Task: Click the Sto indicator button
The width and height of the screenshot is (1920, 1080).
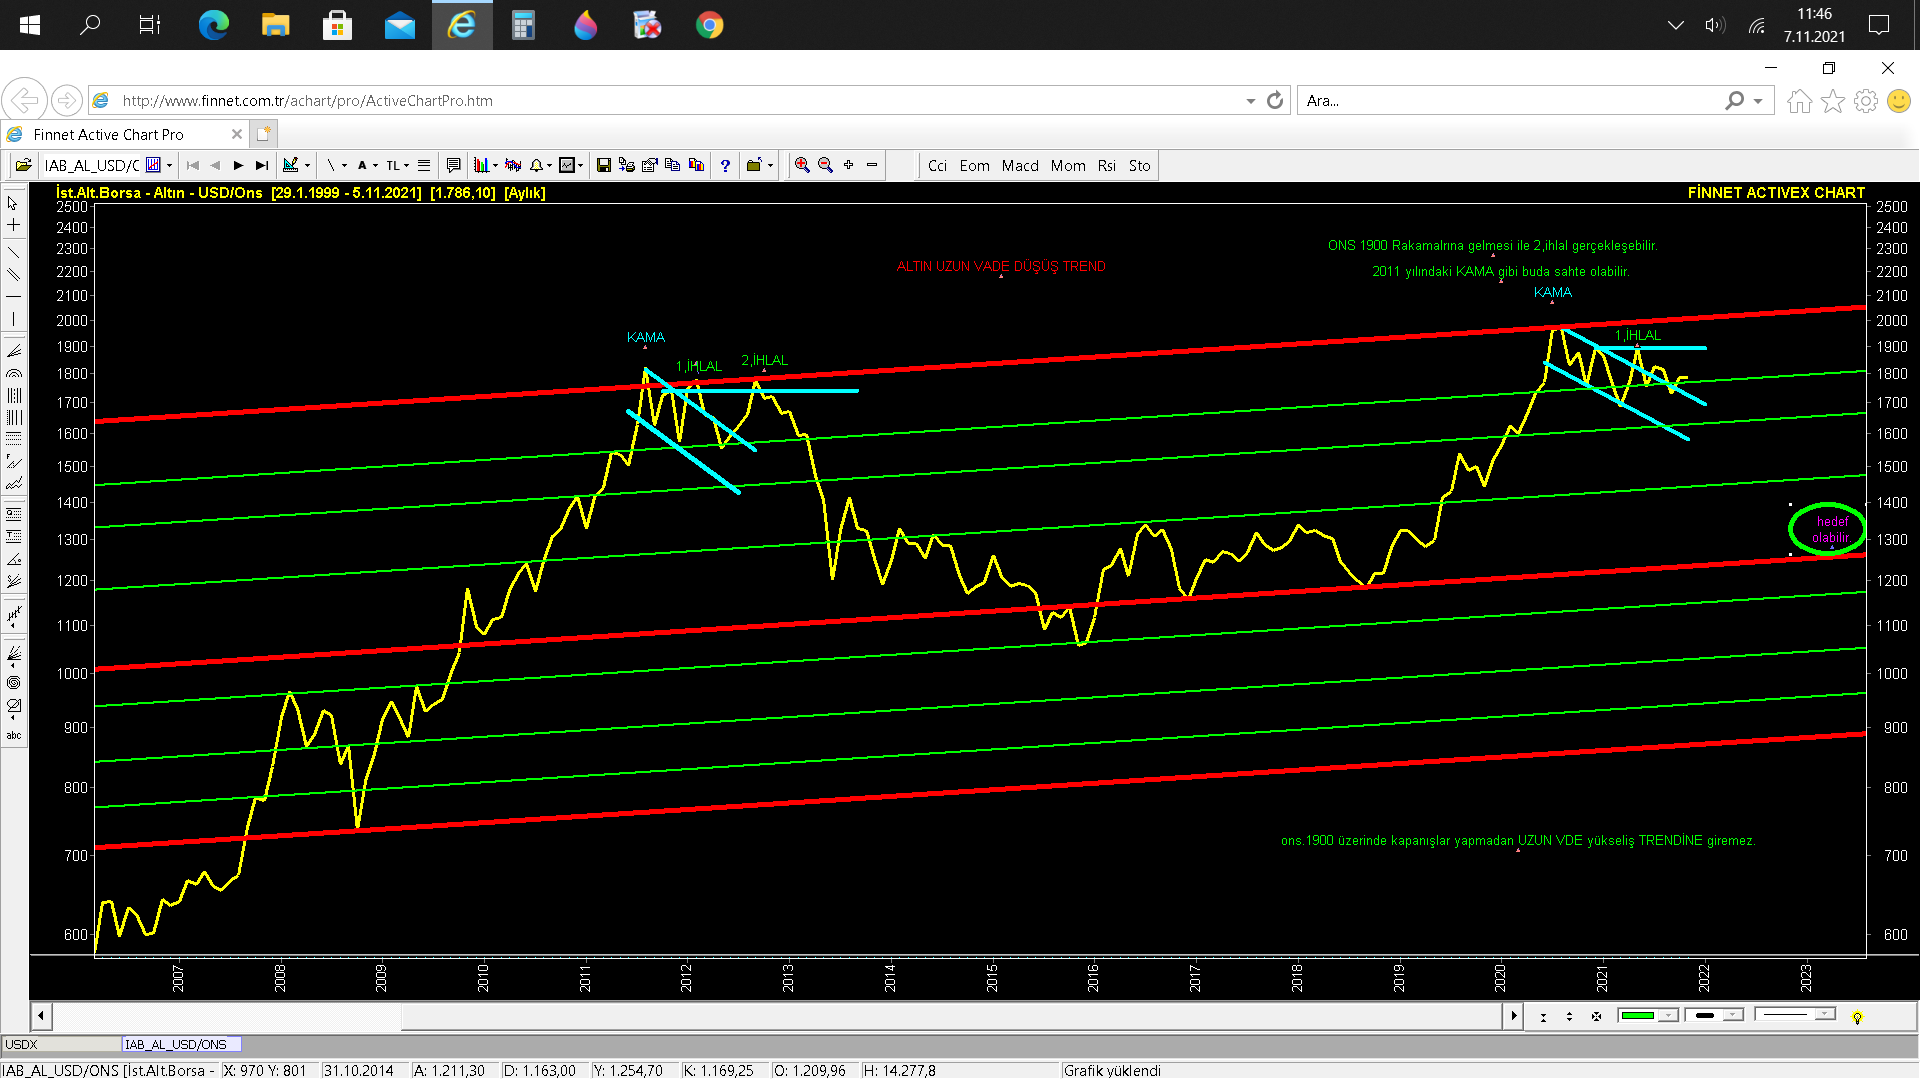Action: 1139,166
